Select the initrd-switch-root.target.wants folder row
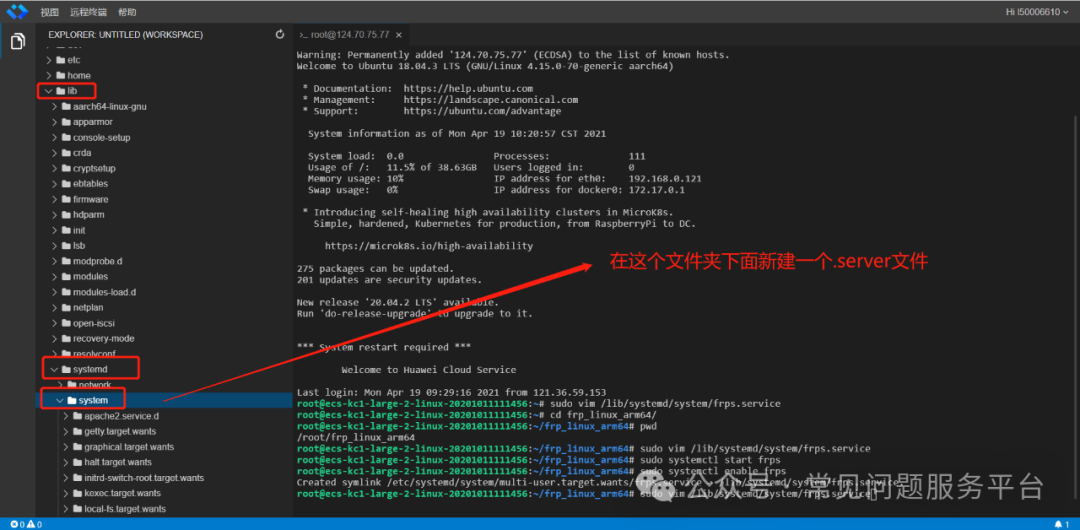Image resolution: width=1080 pixels, height=530 pixels. (x=164, y=478)
